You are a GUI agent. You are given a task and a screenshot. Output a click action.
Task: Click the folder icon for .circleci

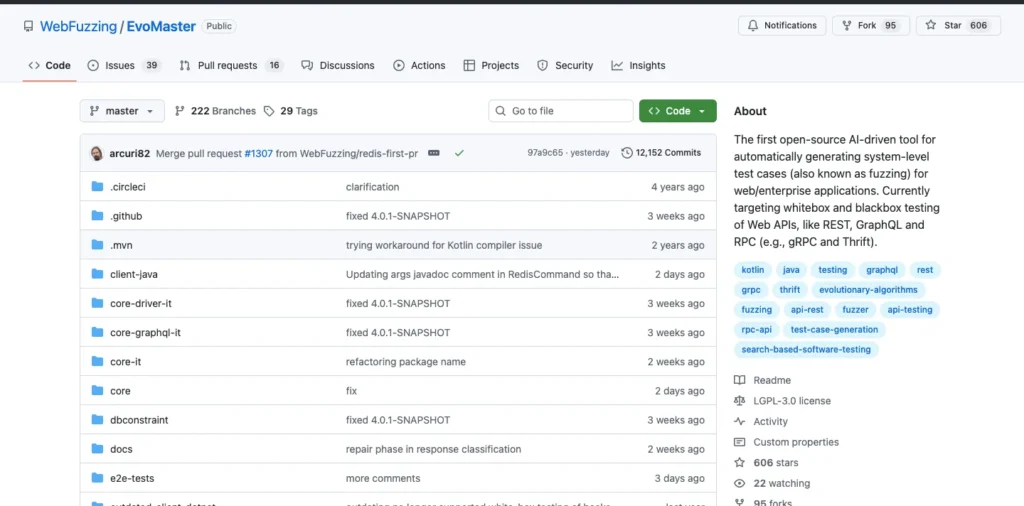coord(98,187)
